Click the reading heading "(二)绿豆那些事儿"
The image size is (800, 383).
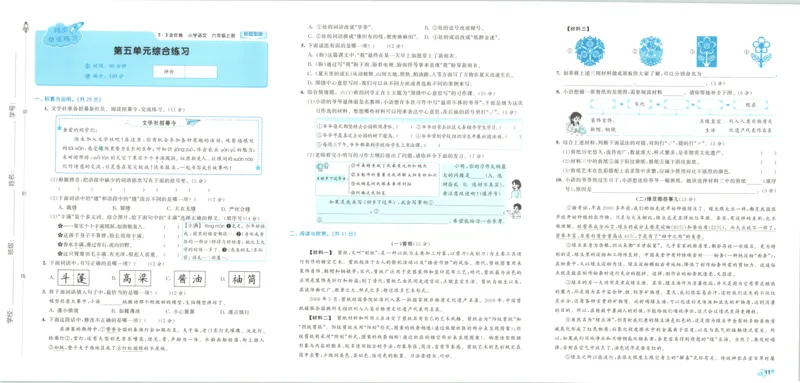pyautogui.click(x=659, y=198)
